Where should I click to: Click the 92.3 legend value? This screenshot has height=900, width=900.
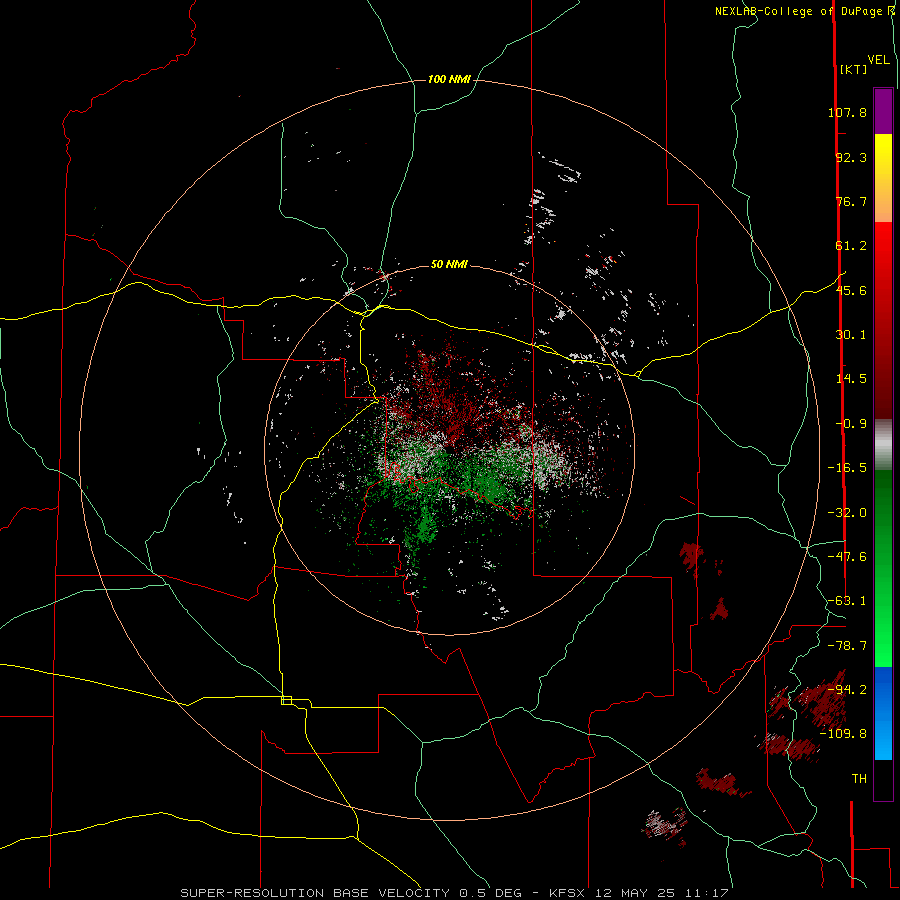pyautogui.click(x=851, y=157)
